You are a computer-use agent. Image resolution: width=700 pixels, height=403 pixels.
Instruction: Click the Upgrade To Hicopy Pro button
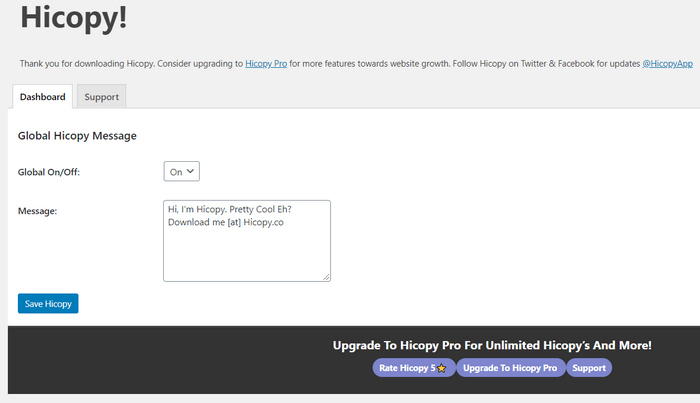click(510, 368)
